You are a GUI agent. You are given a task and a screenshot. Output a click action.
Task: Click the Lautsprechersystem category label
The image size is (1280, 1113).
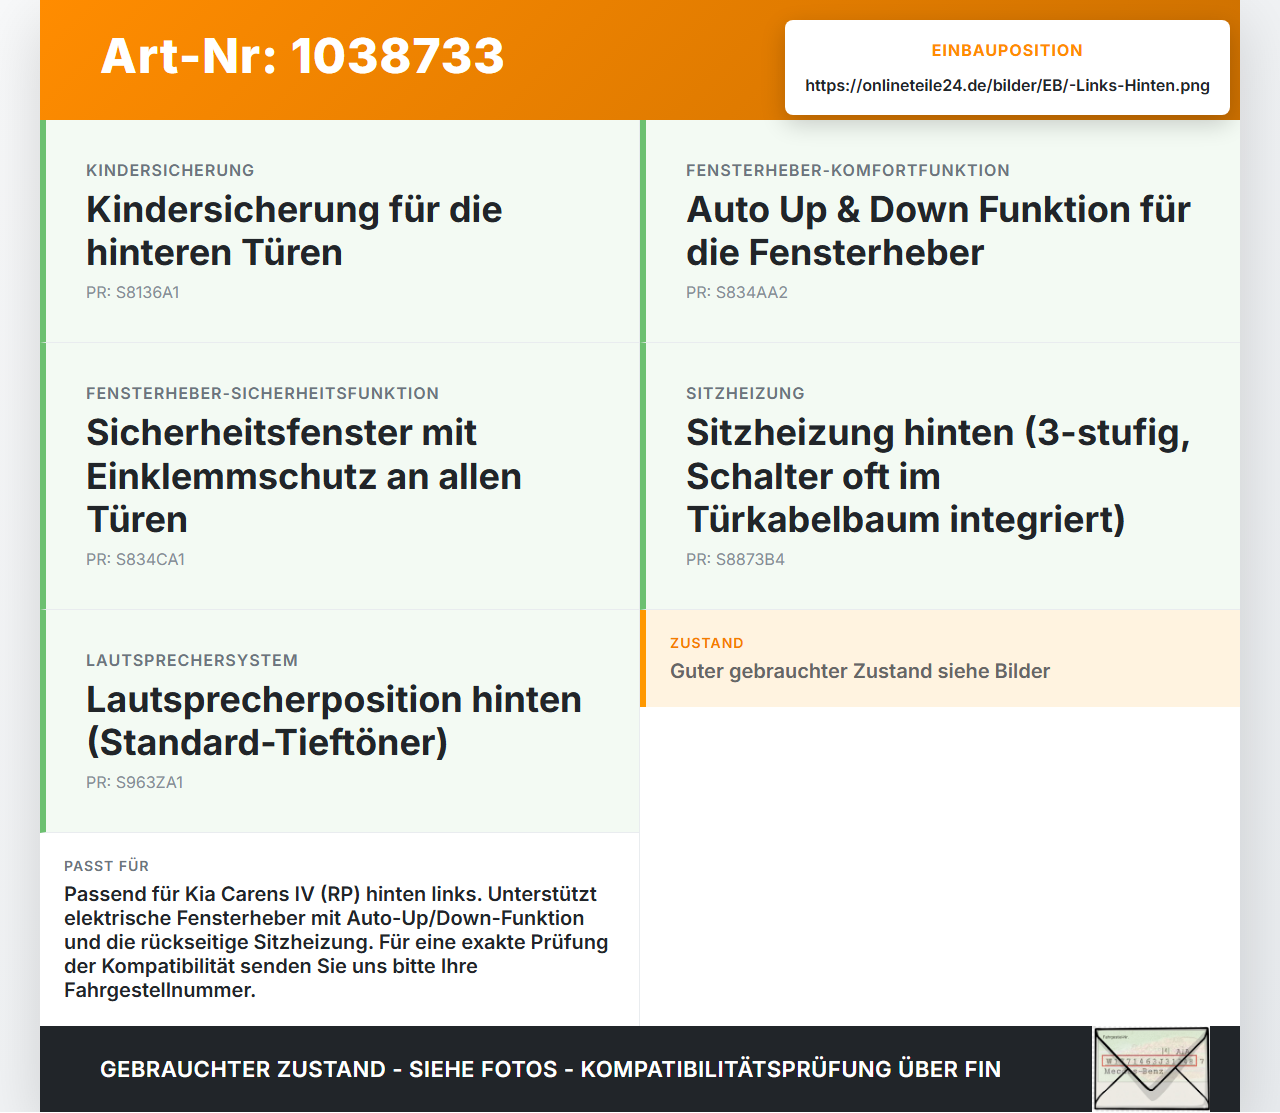(192, 661)
